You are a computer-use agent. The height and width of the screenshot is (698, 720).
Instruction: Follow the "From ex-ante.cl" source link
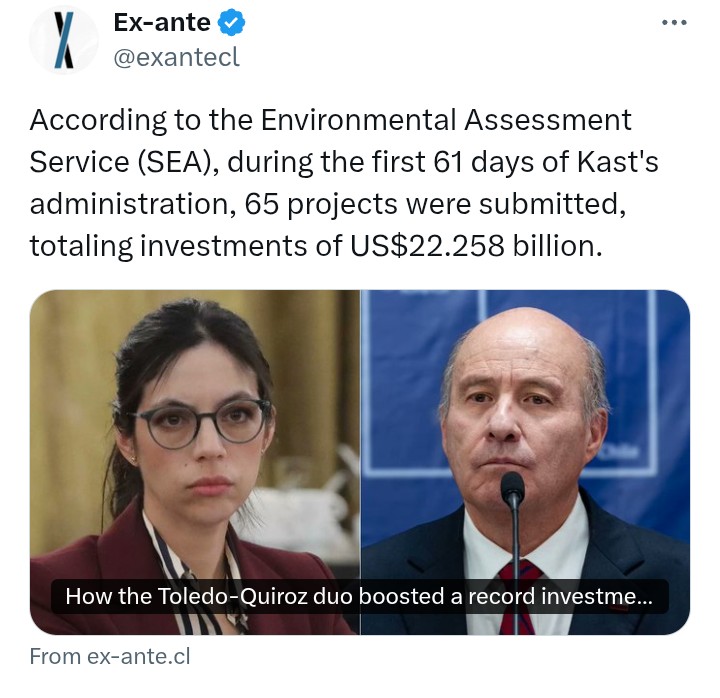click(110, 656)
